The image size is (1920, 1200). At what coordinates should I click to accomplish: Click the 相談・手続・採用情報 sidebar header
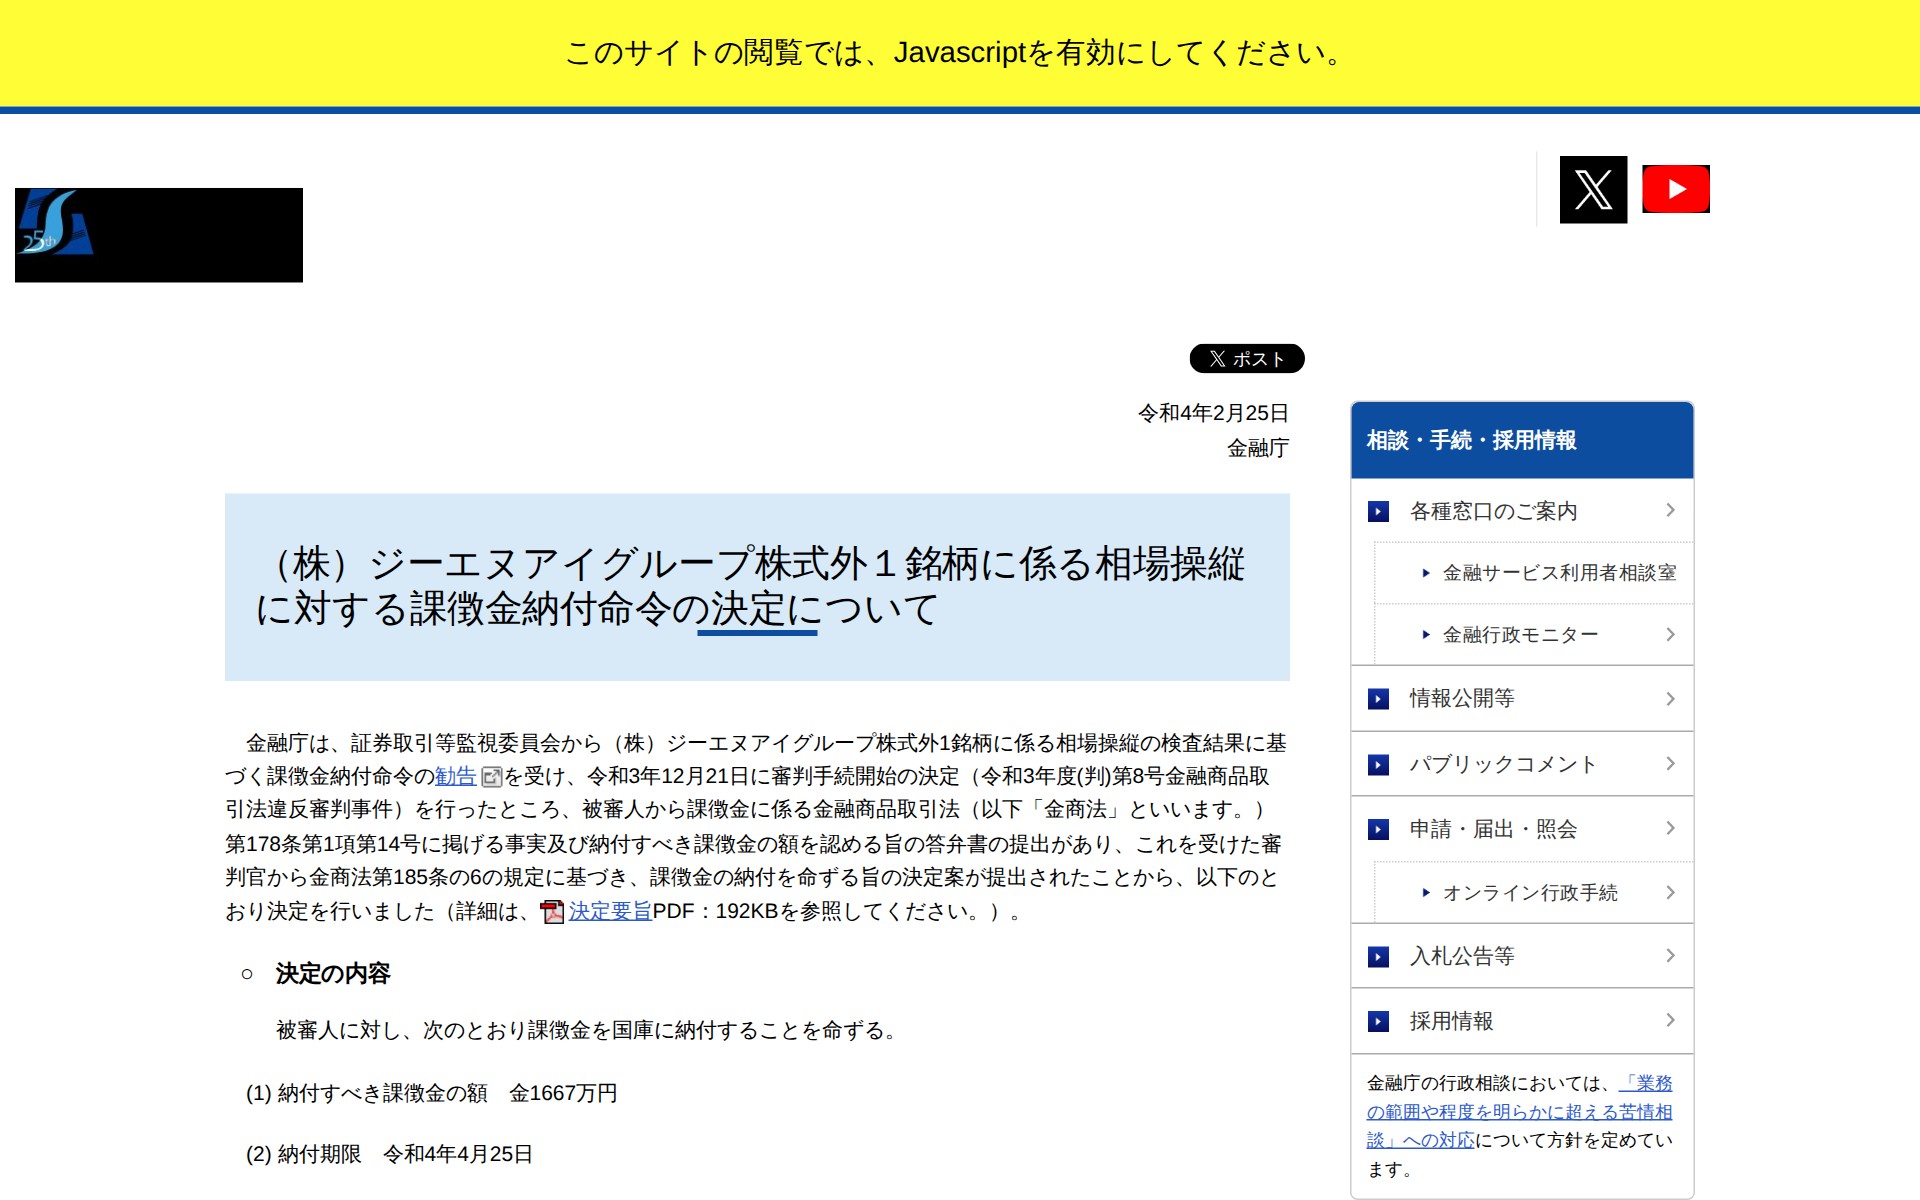click(1471, 441)
